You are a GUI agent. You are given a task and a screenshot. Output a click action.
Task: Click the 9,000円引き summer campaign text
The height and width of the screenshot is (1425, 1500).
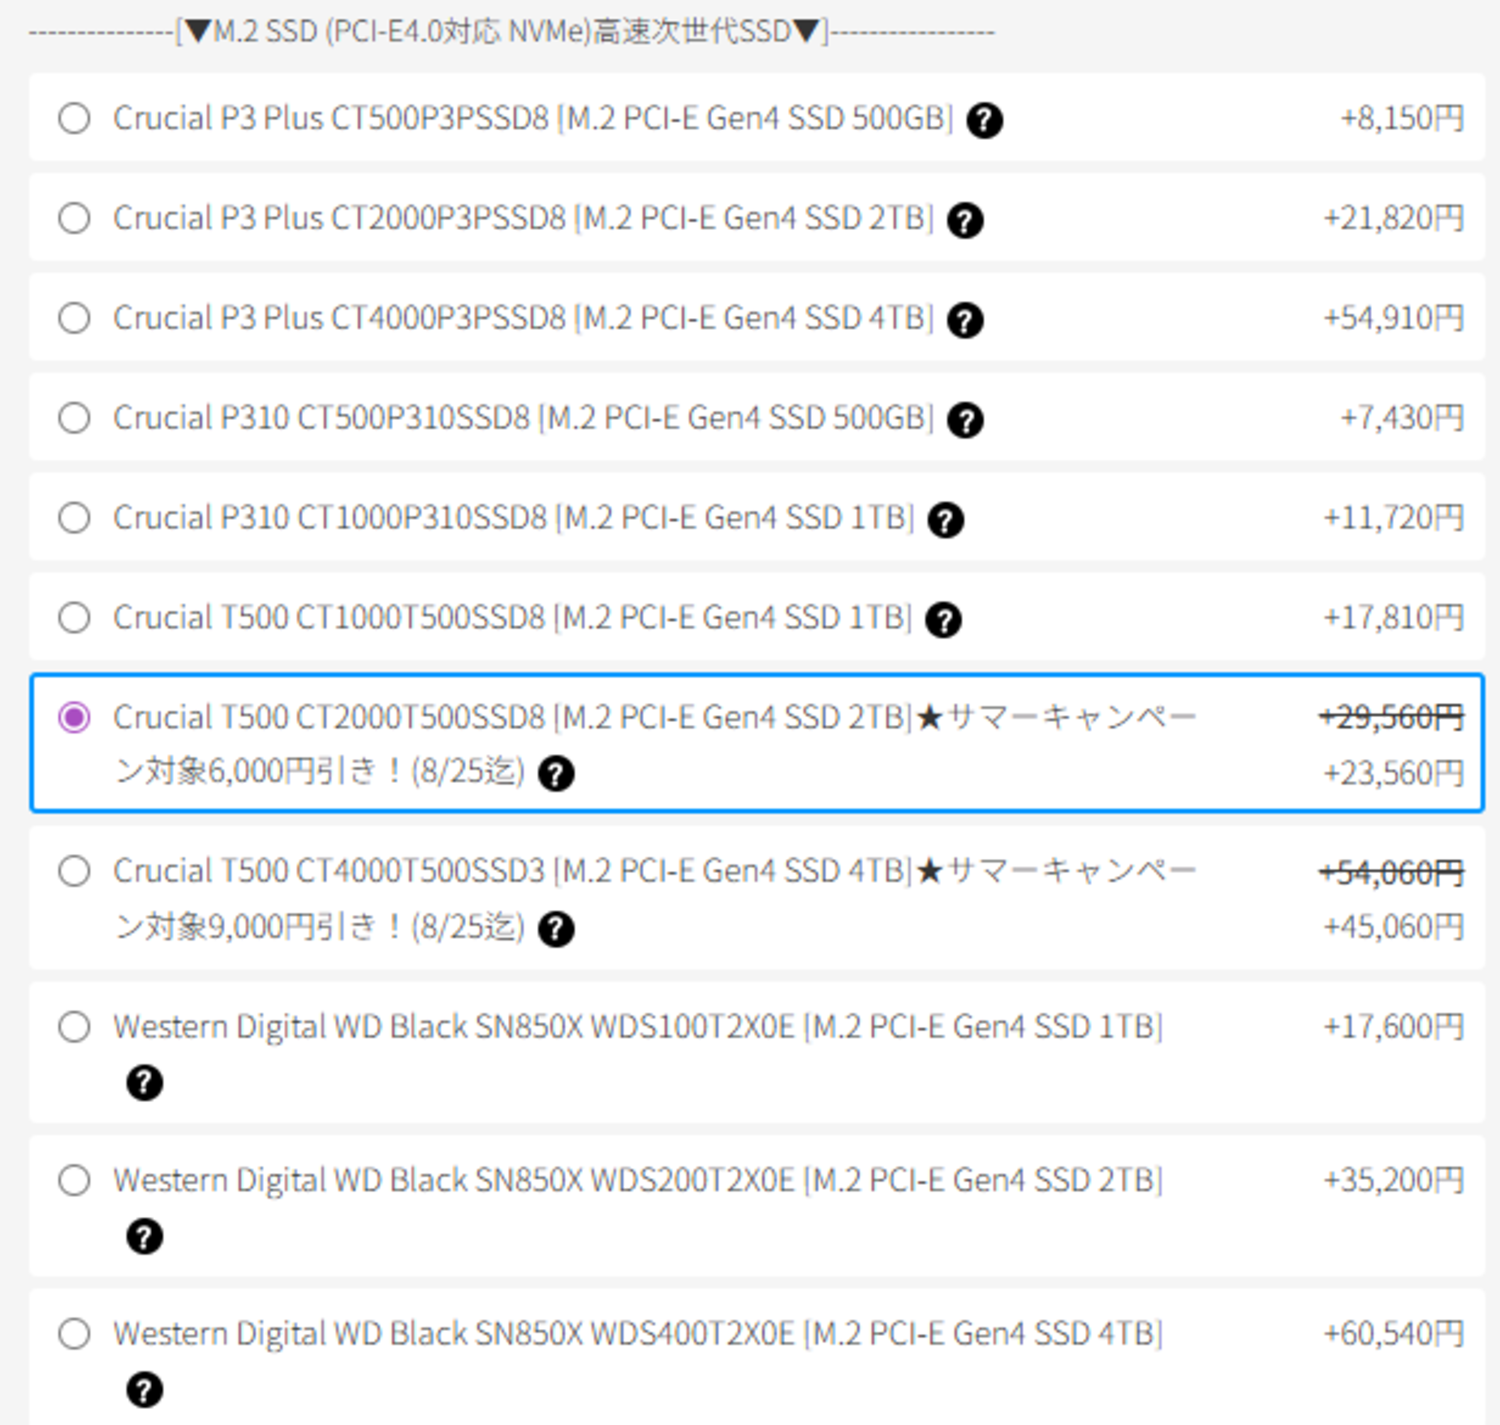pos(656,899)
